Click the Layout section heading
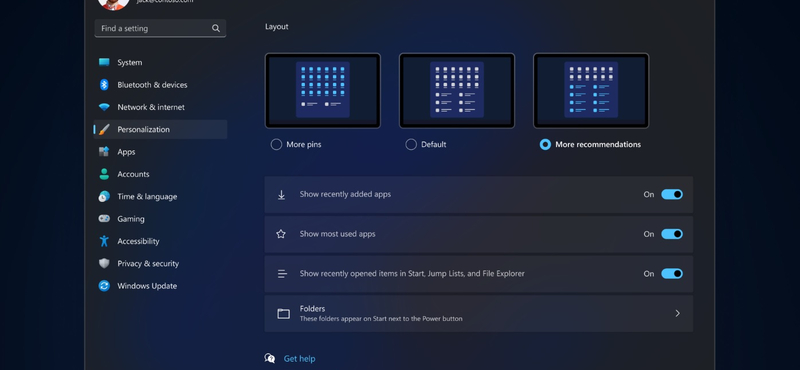800x370 pixels. click(277, 27)
